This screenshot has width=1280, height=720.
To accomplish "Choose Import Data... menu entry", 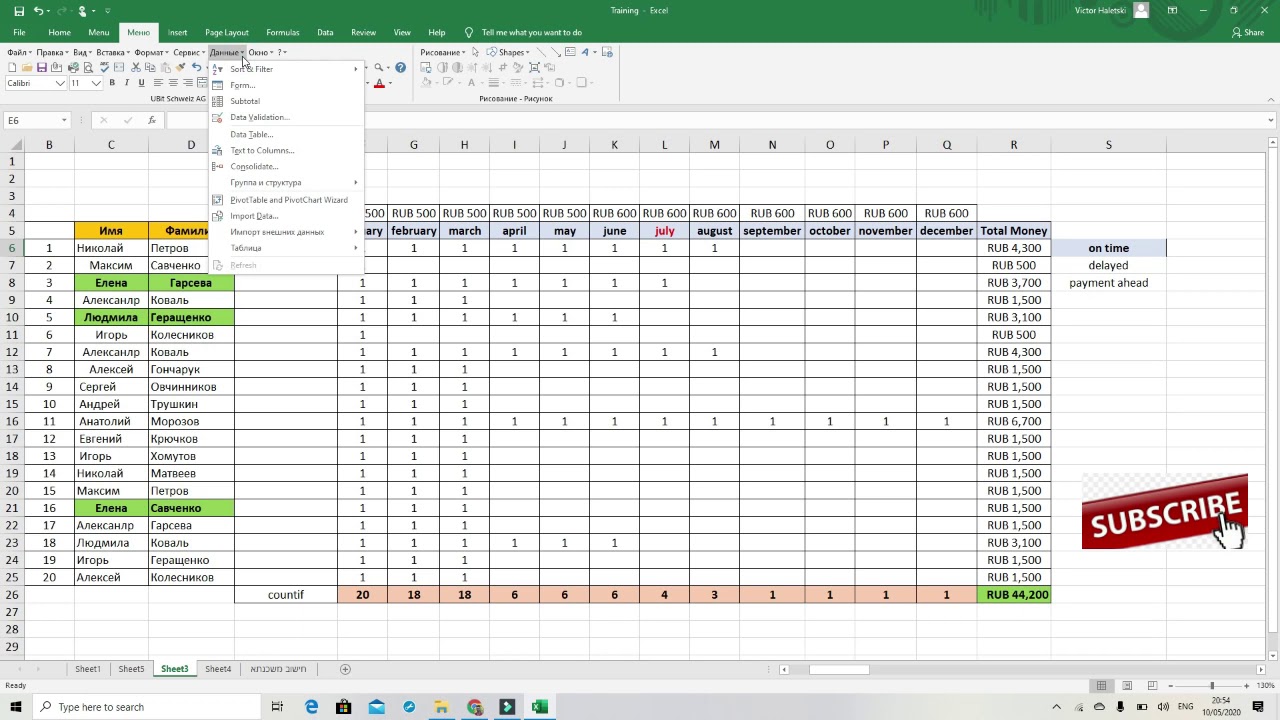I will click(x=286, y=216).
